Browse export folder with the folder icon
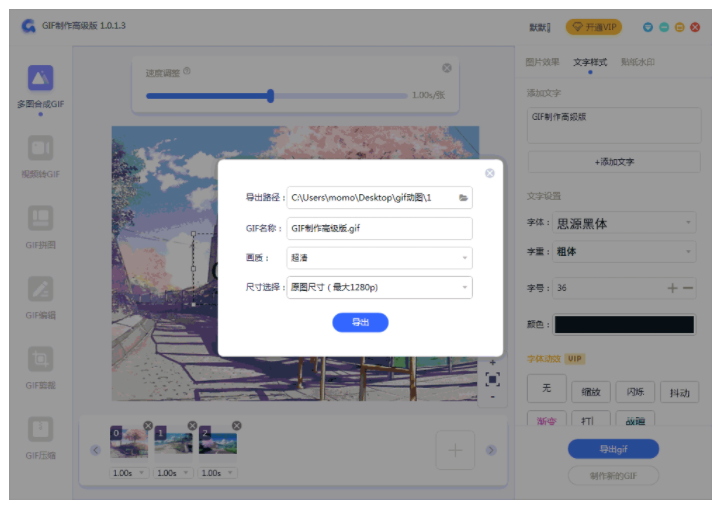The image size is (720, 510). (x=463, y=198)
